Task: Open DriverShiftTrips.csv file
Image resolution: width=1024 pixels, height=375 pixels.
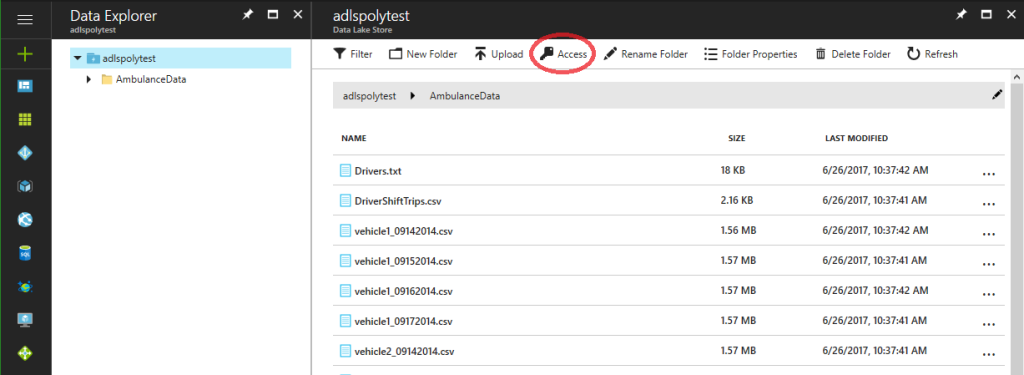Action: pyautogui.click(x=398, y=201)
